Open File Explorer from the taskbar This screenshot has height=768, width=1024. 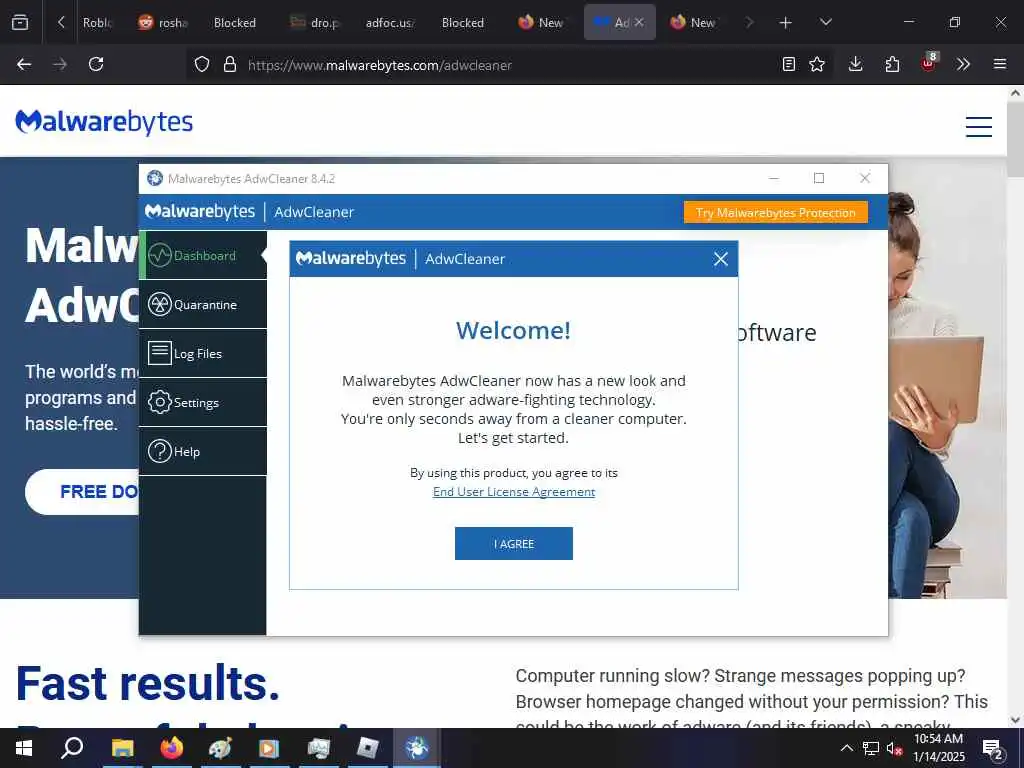[x=122, y=748]
